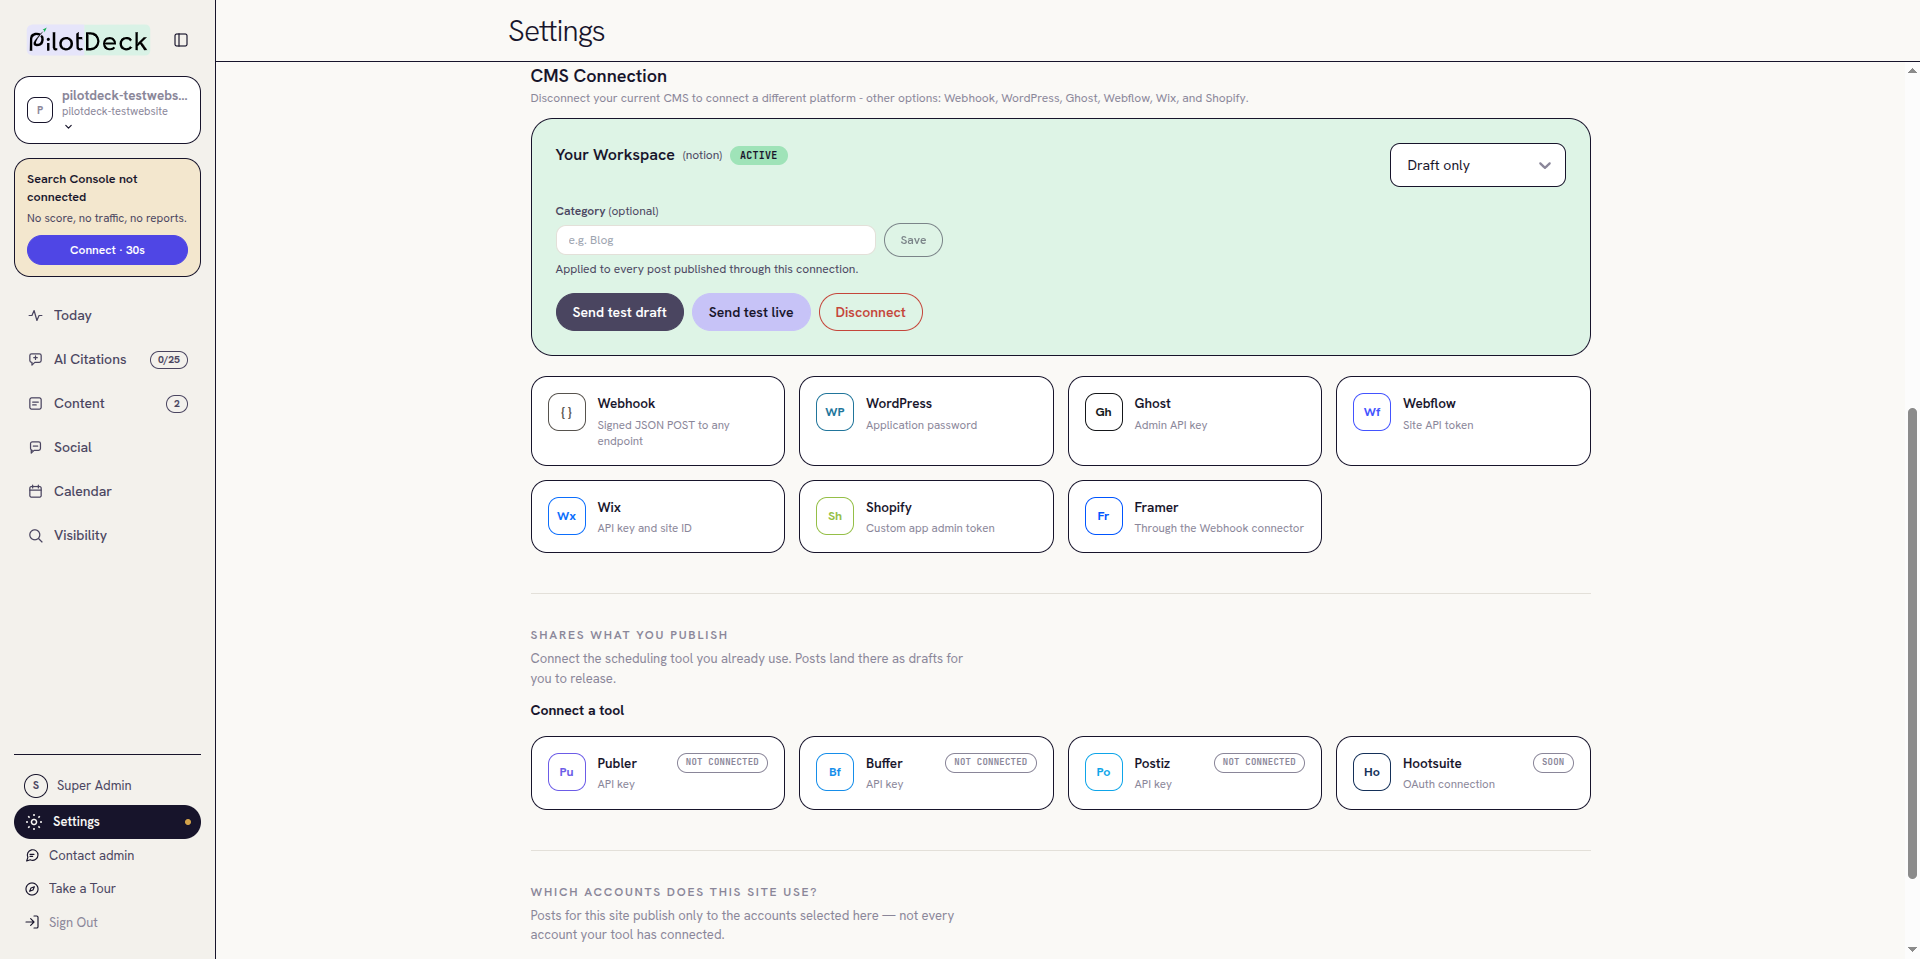This screenshot has height=959, width=1920.
Task: Disconnect the Notion CMS connection
Action: [x=870, y=312]
